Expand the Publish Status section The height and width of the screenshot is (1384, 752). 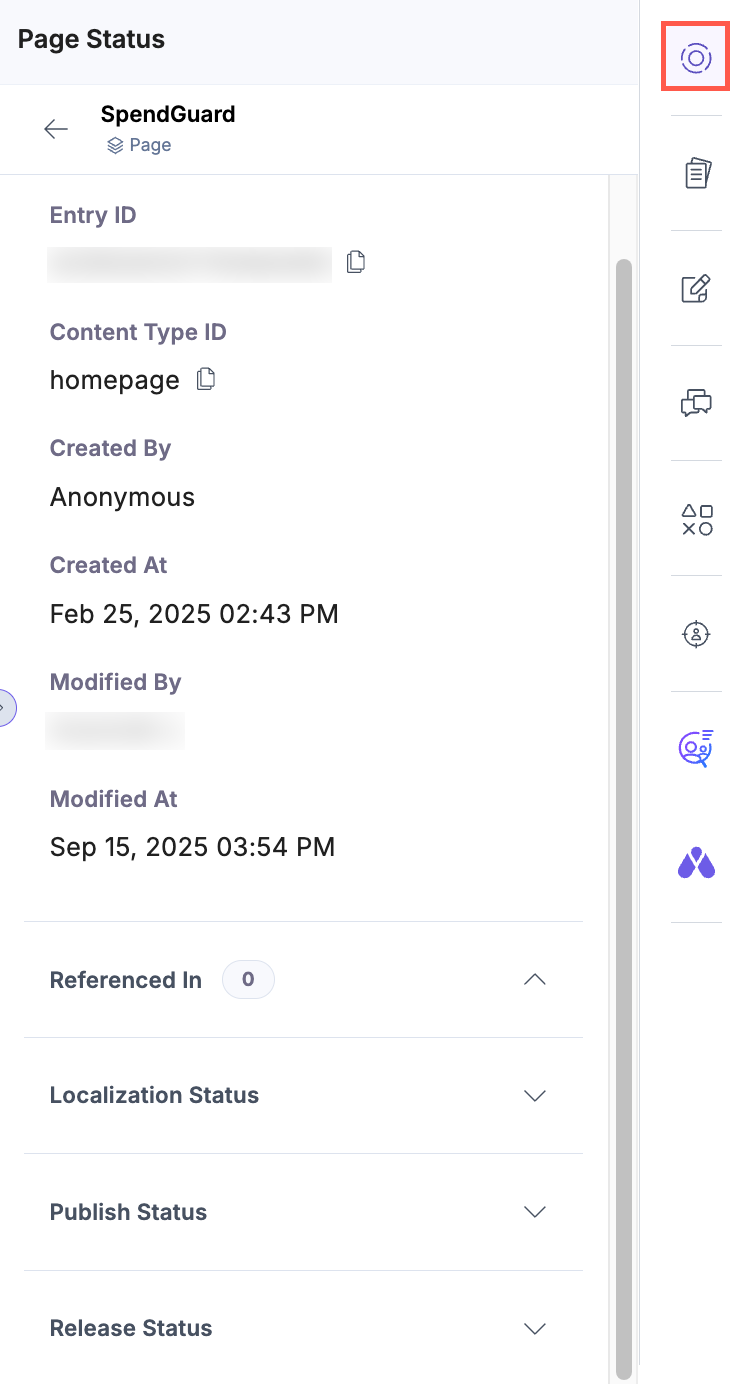[x=534, y=1212]
